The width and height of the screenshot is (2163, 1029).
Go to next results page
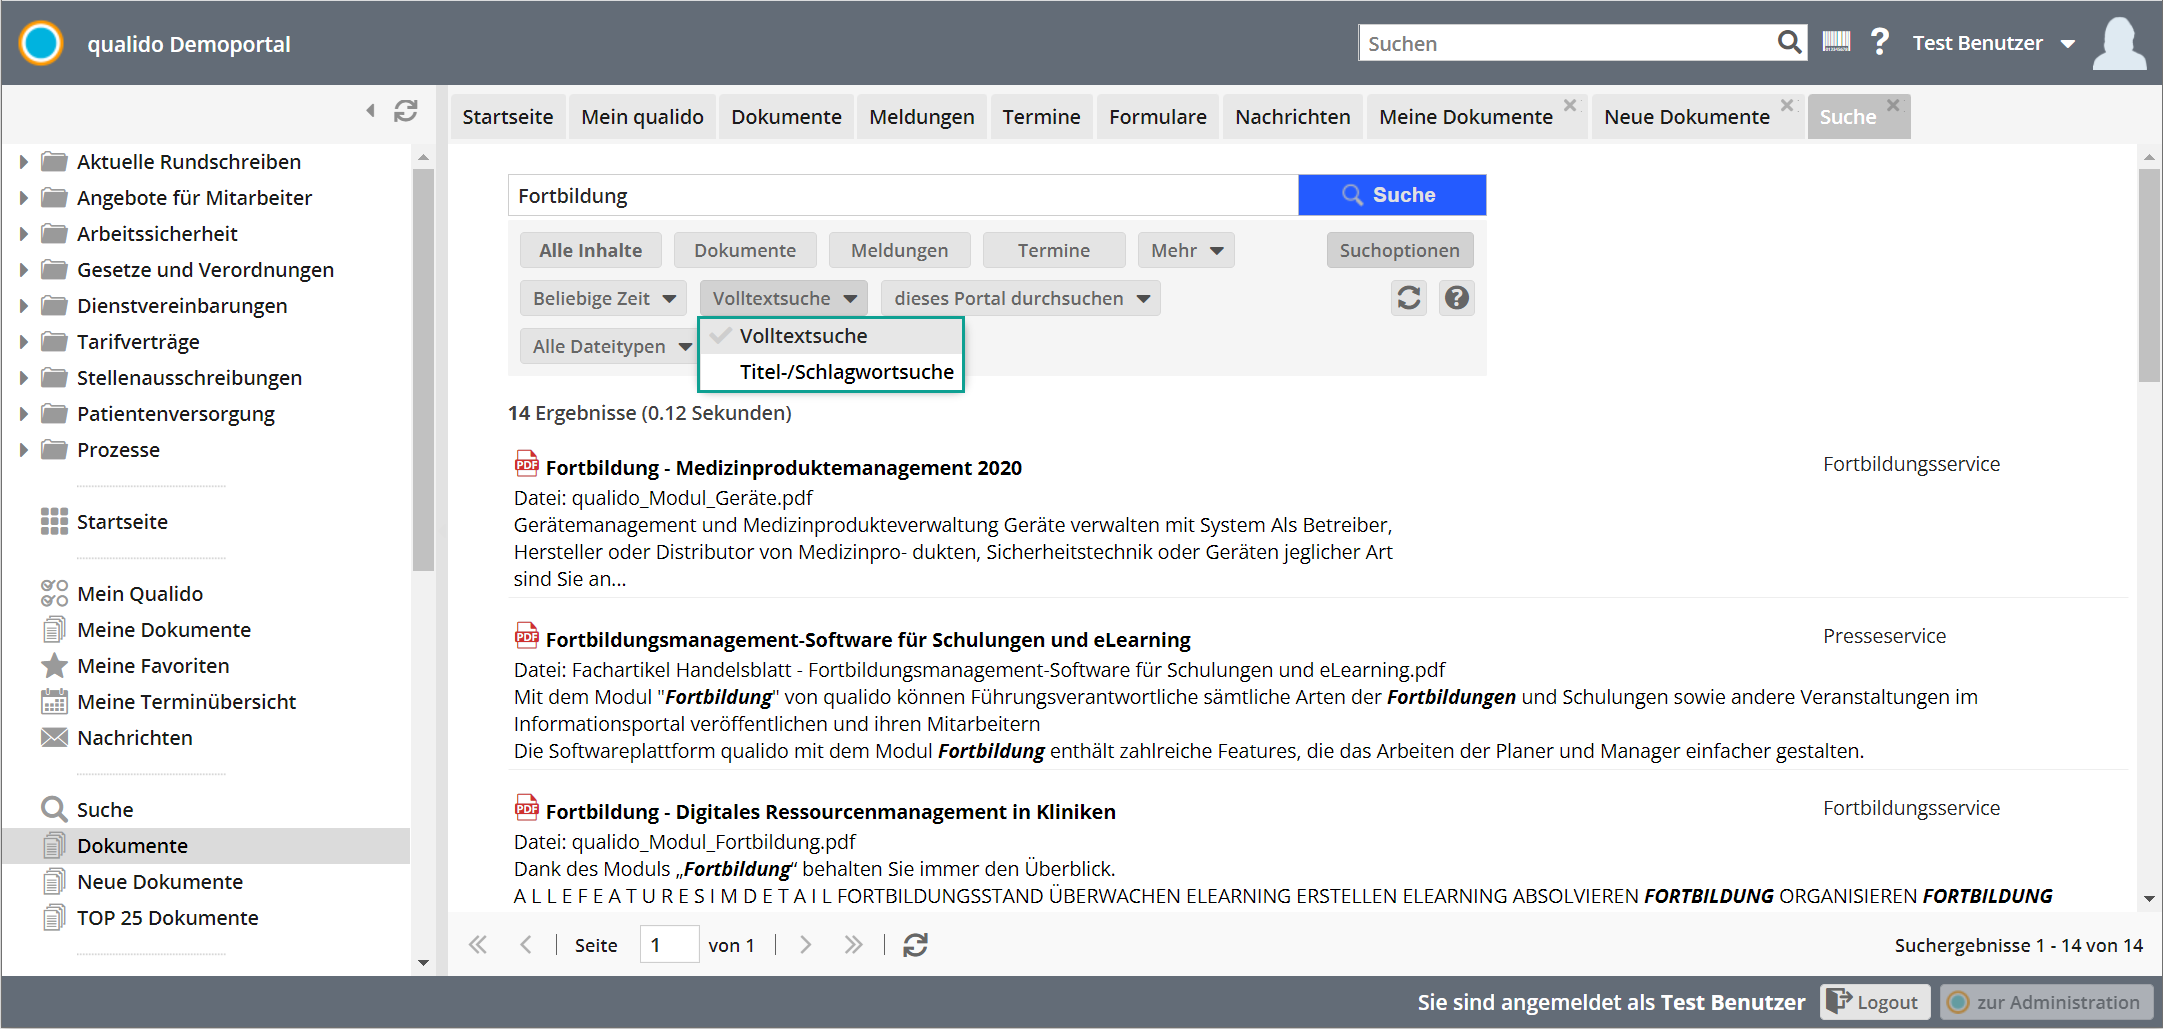pos(805,945)
